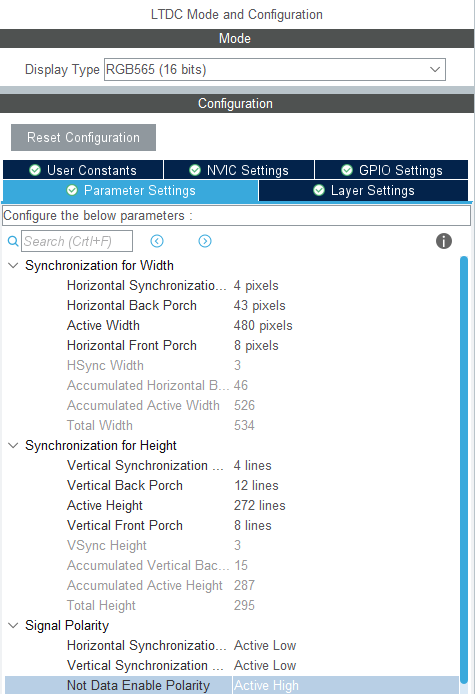The image size is (475, 694).
Task: Click the search magnifier icon
Action: pyautogui.click(x=13, y=241)
